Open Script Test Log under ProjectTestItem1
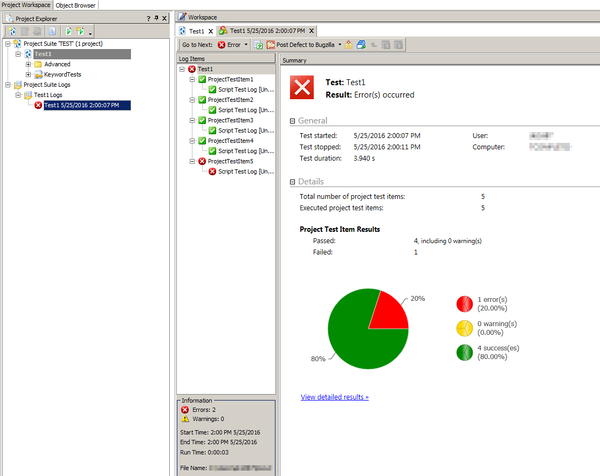Image resolution: width=600 pixels, height=476 pixels. [246, 90]
